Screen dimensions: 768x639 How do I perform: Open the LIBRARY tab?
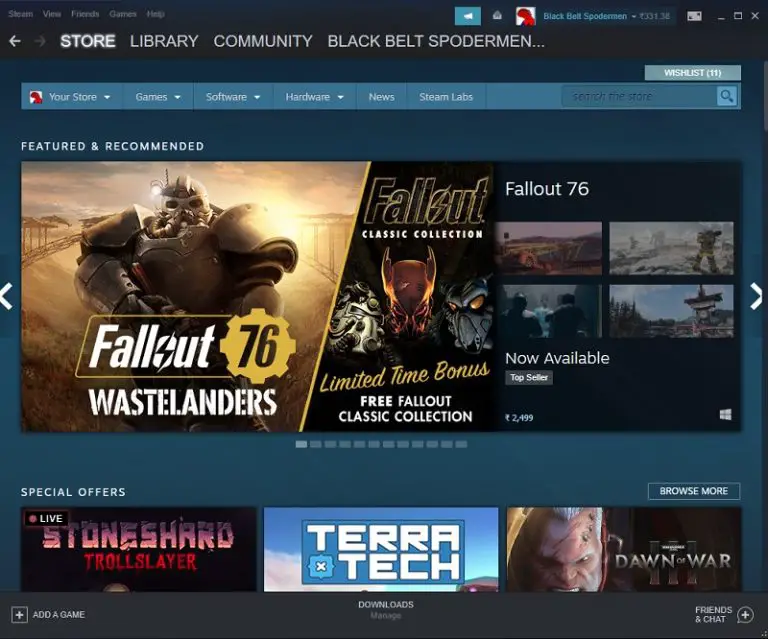click(x=164, y=41)
